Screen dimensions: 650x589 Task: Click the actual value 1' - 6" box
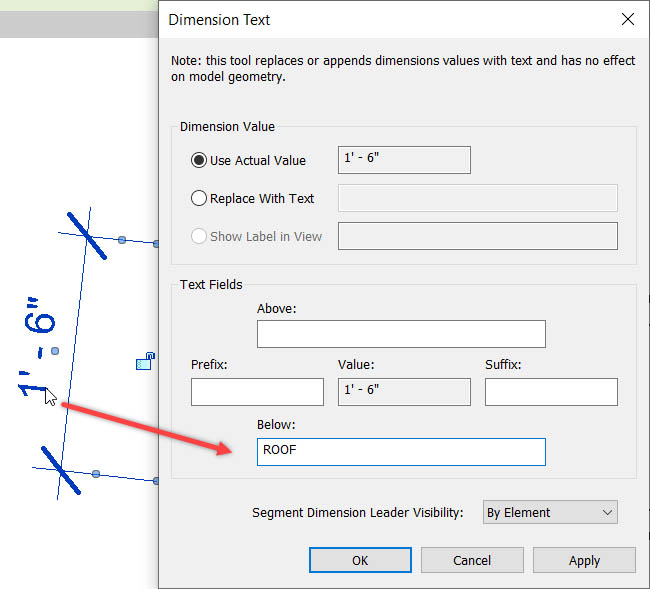(x=404, y=160)
